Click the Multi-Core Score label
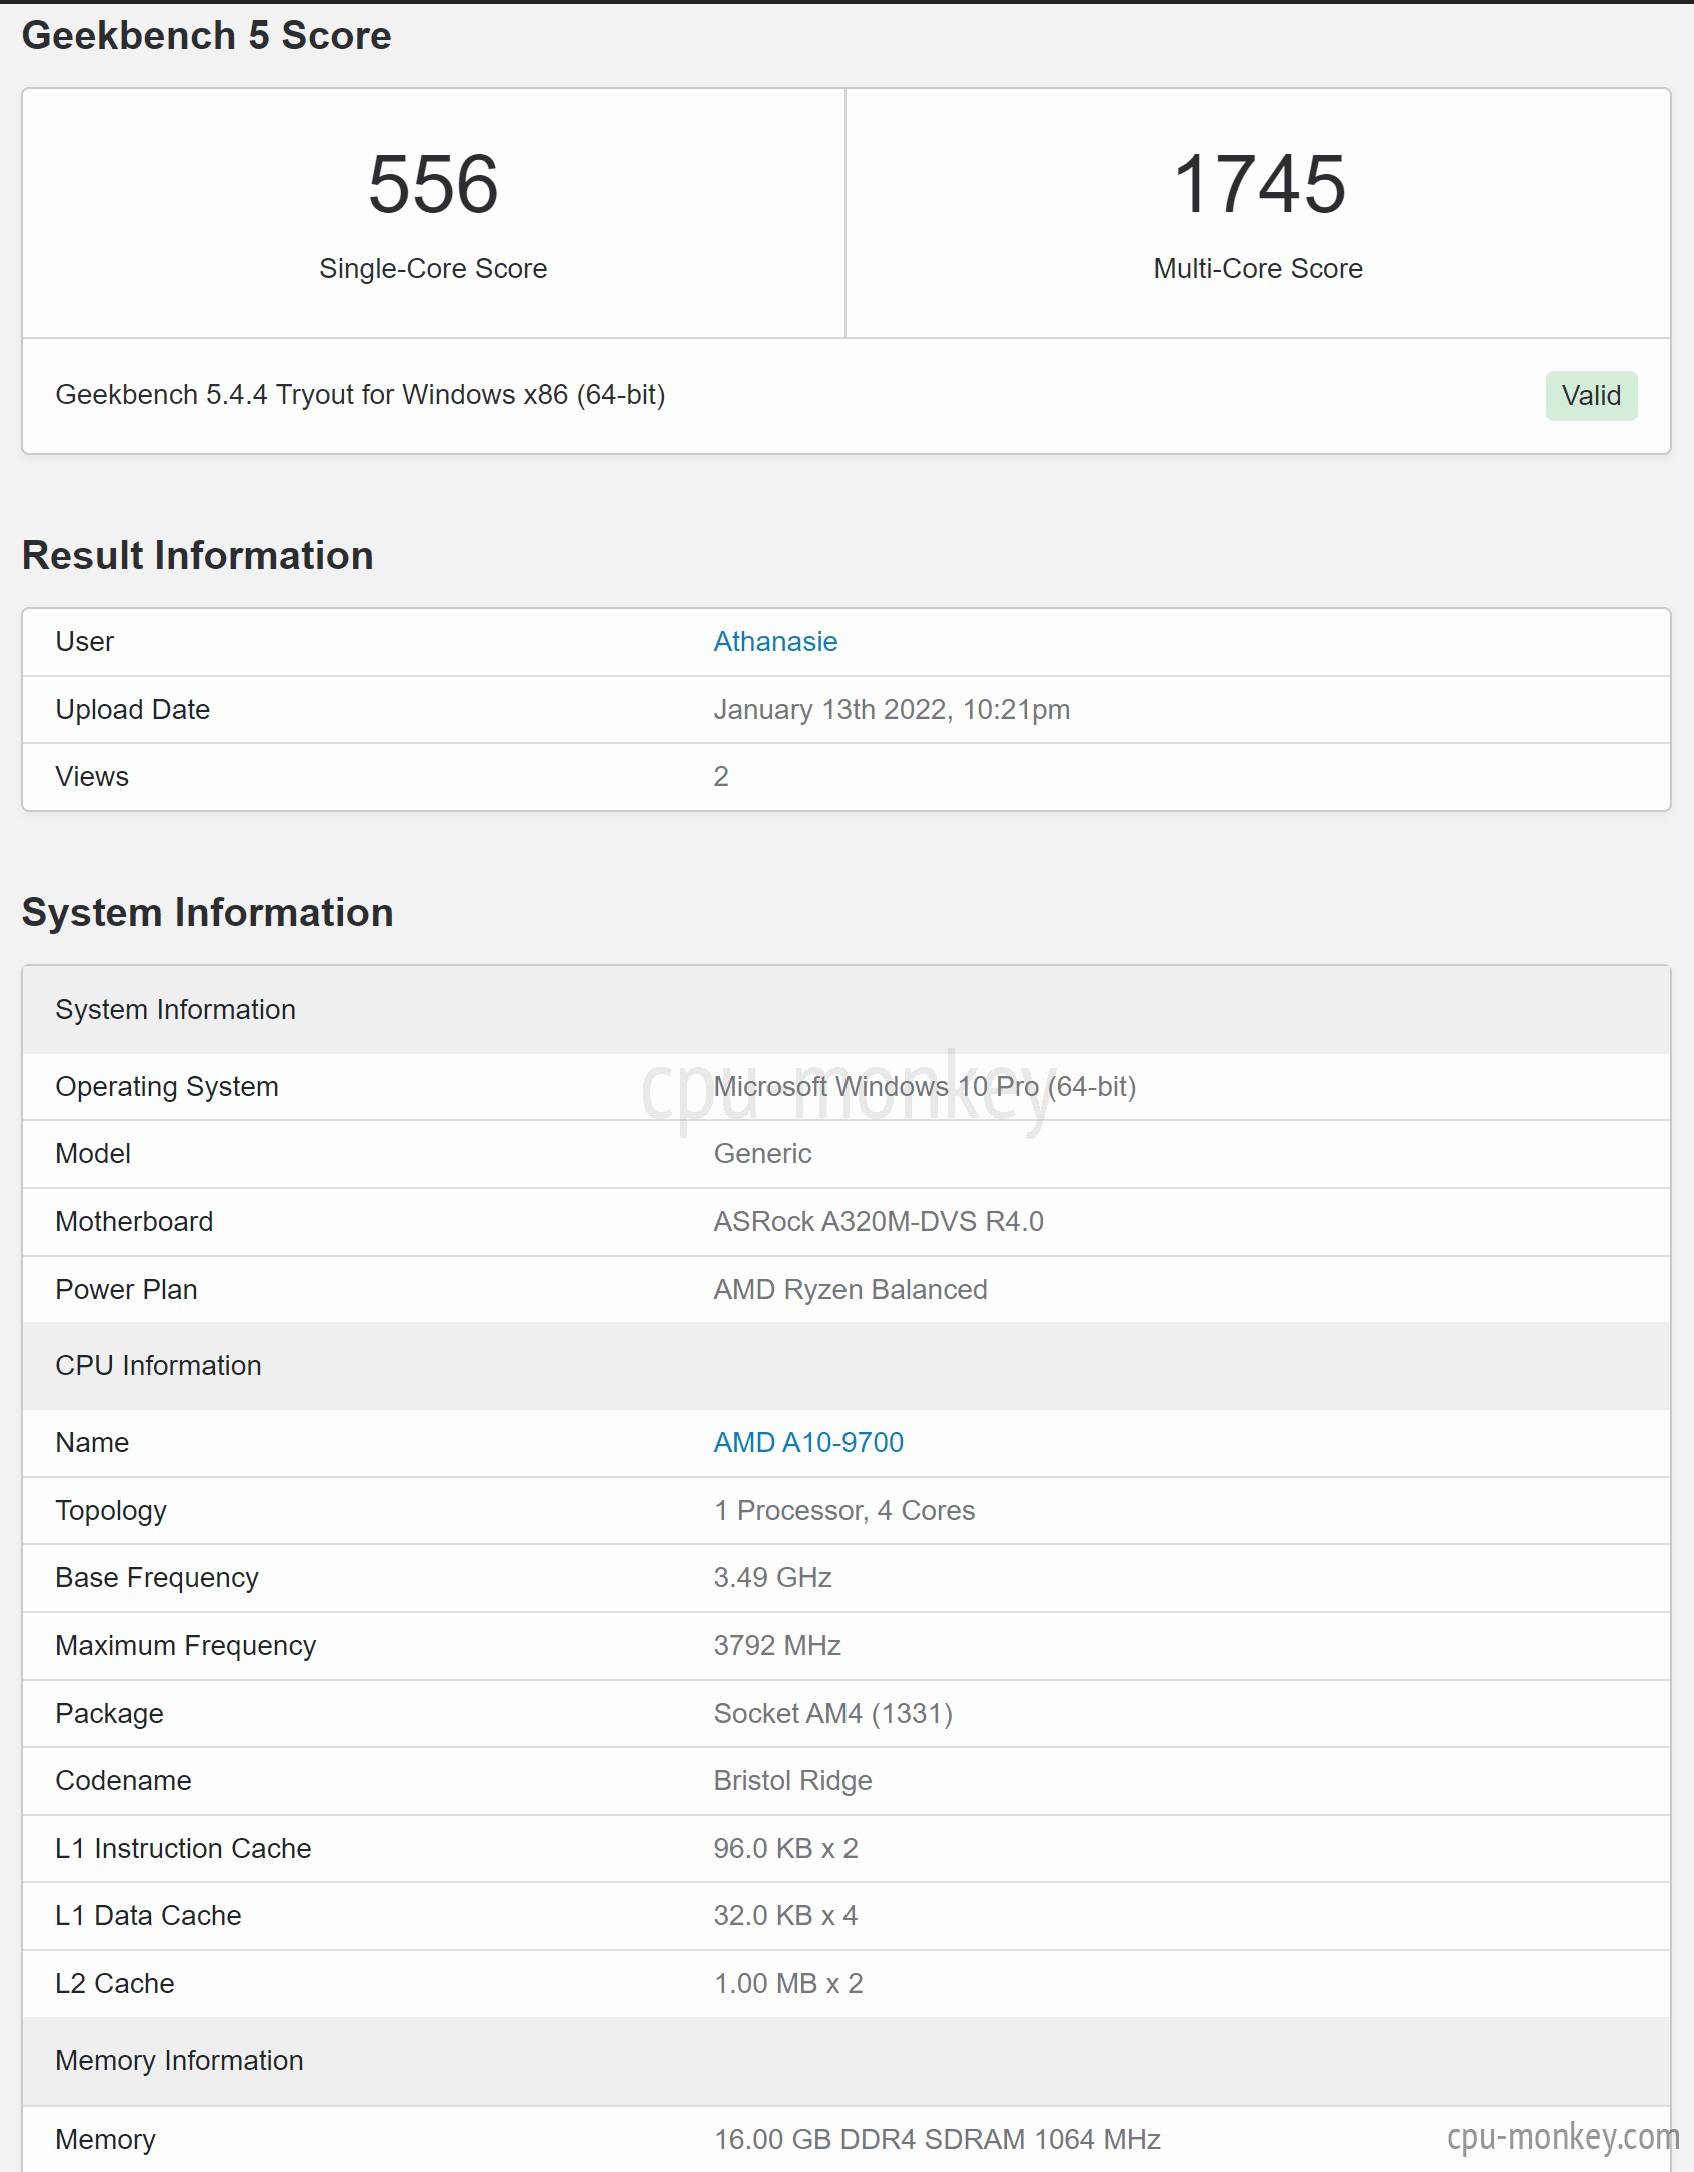 coord(1258,269)
